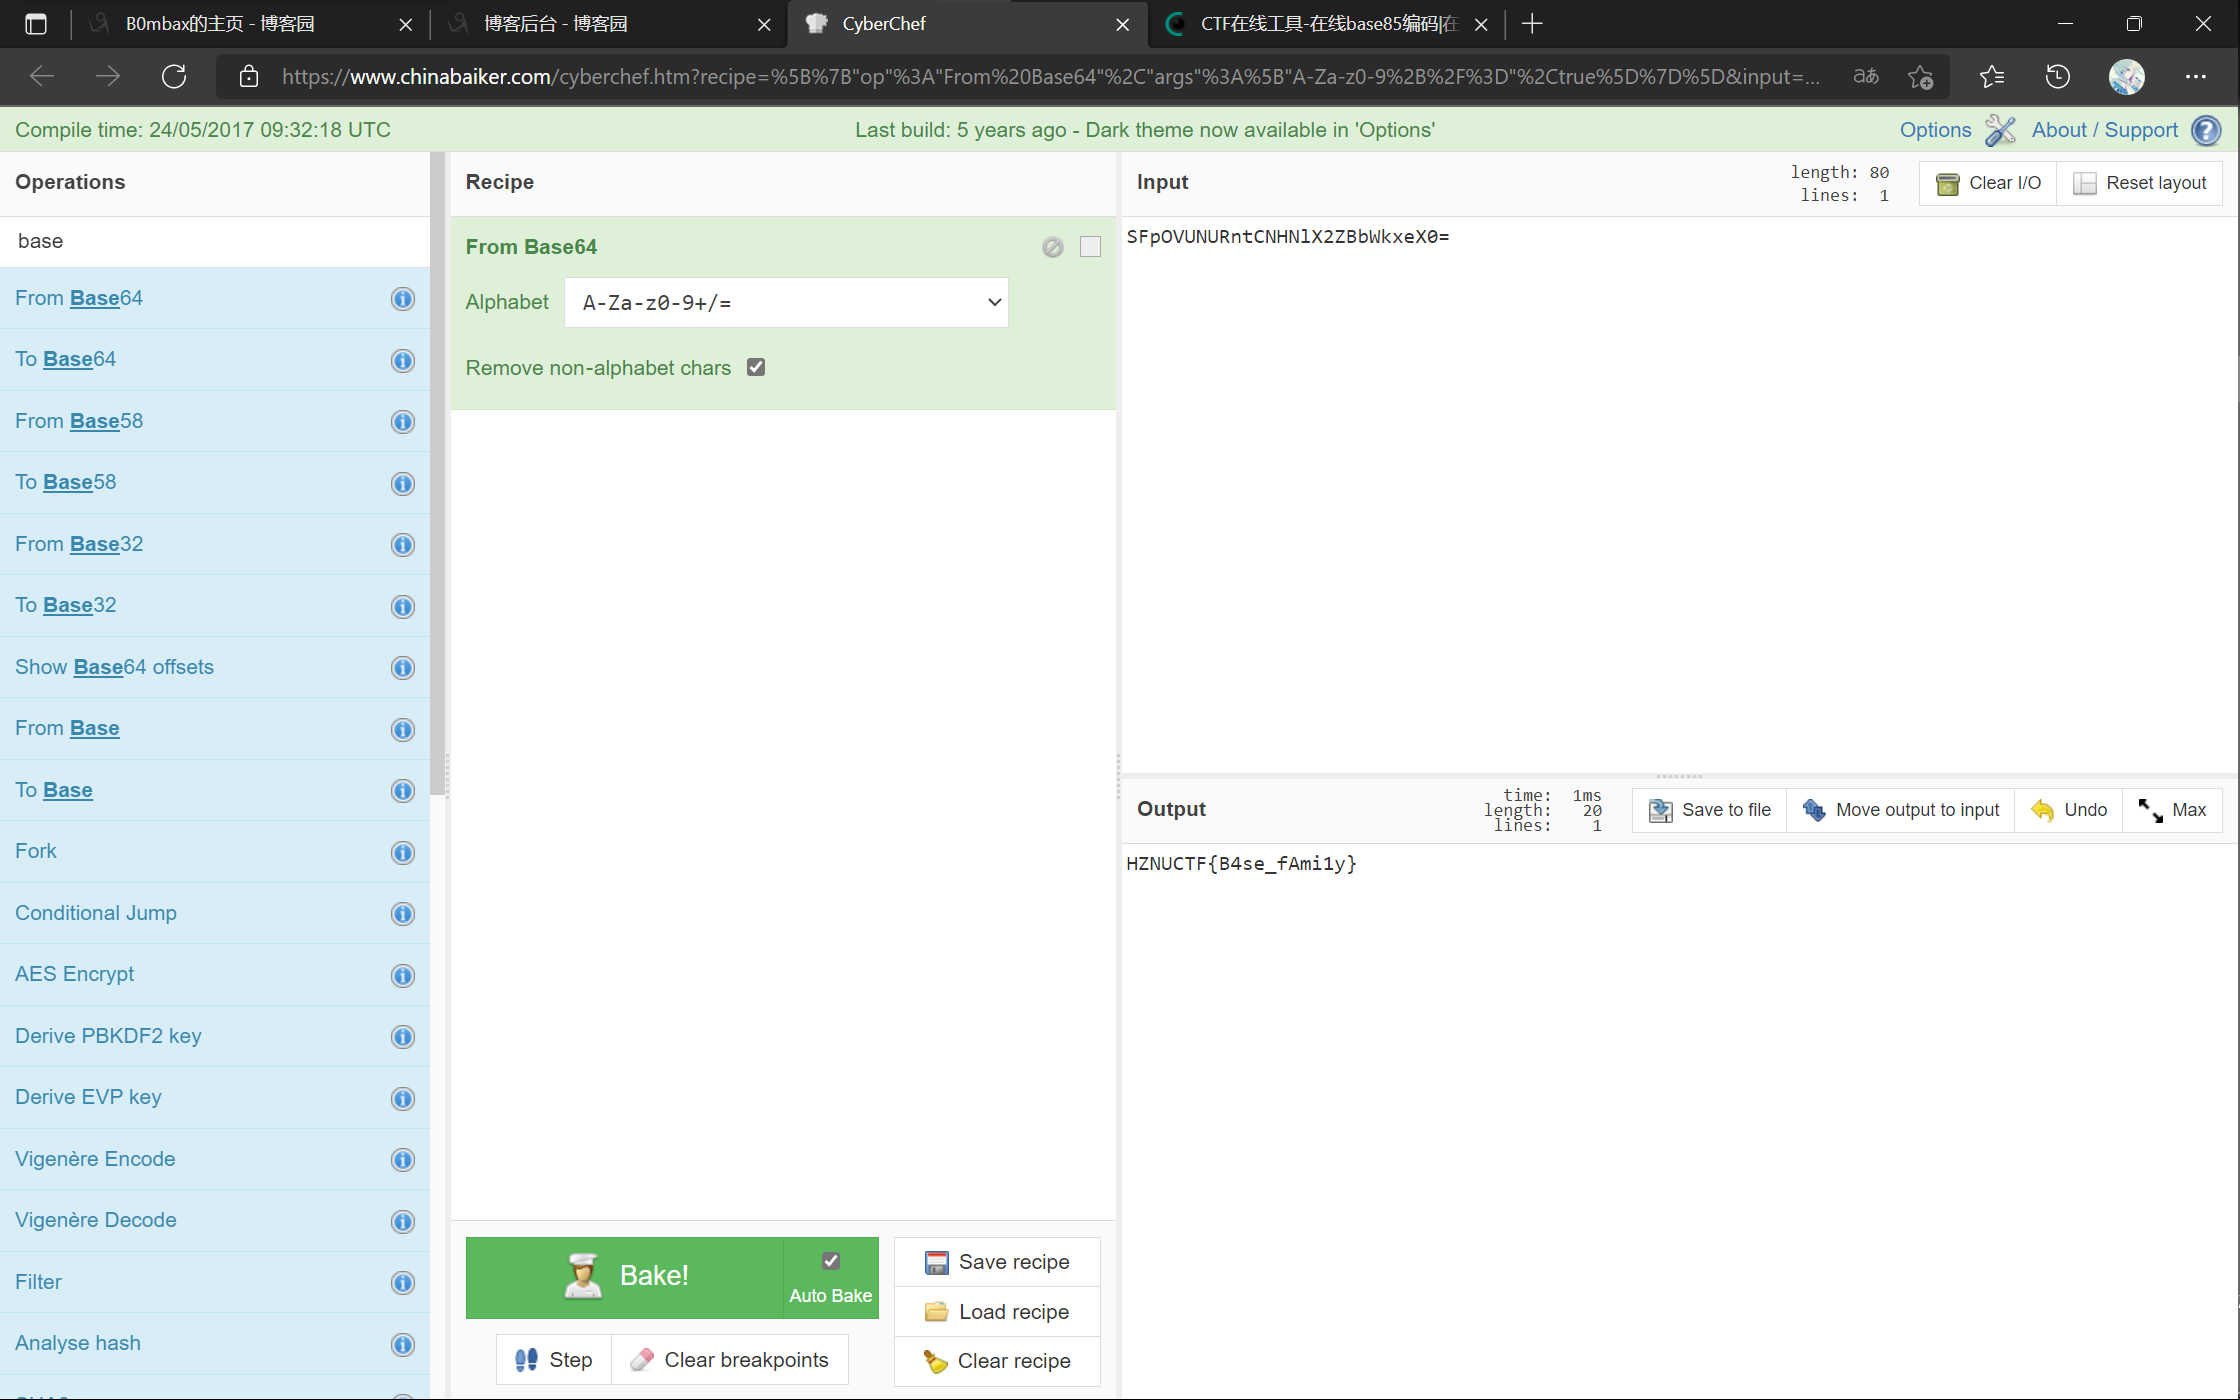Click the About / Support help icon
Image resolution: width=2240 pixels, height=1400 pixels.
[x=2205, y=130]
